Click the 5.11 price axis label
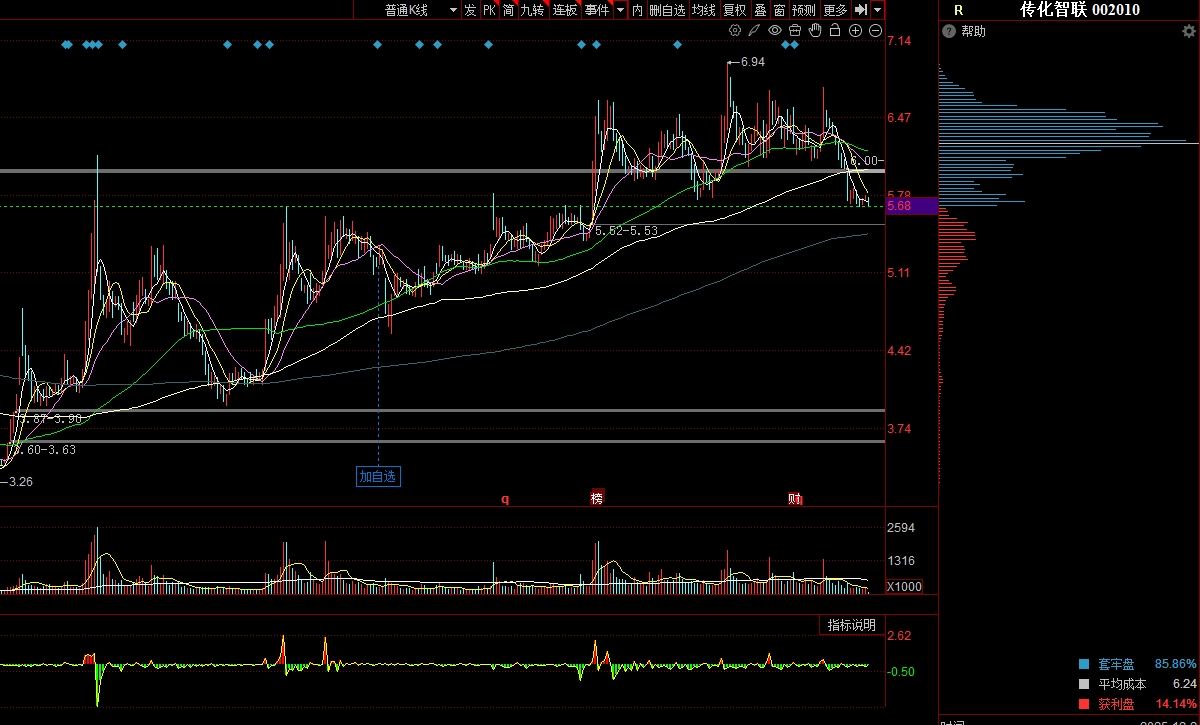1200x725 pixels. point(899,273)
